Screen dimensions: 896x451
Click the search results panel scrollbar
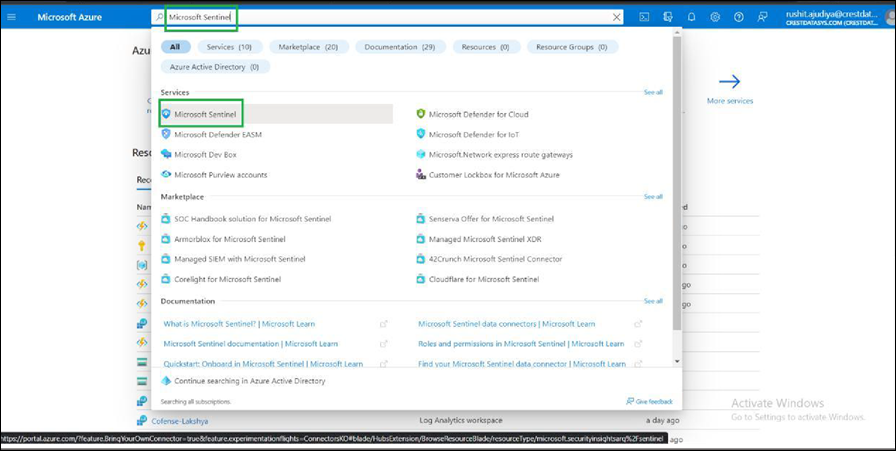(x=677, y=183)
